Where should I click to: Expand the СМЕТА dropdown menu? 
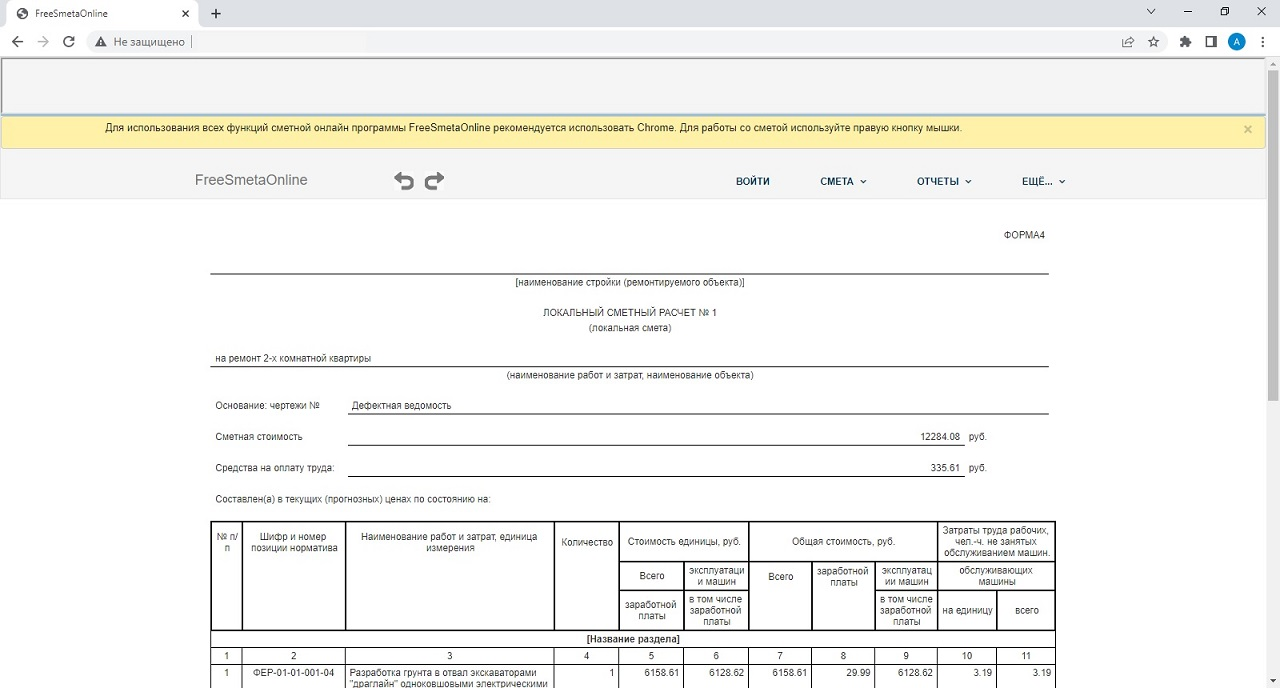click(843, 182)
